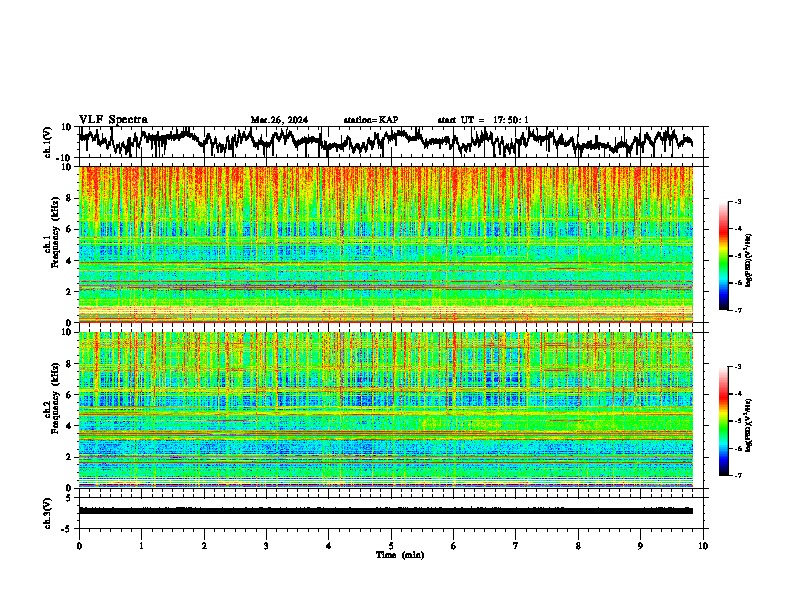Click the ch.1 spectrogram panel
Screen dimensions: 792x612
click(x=385, y=244)
